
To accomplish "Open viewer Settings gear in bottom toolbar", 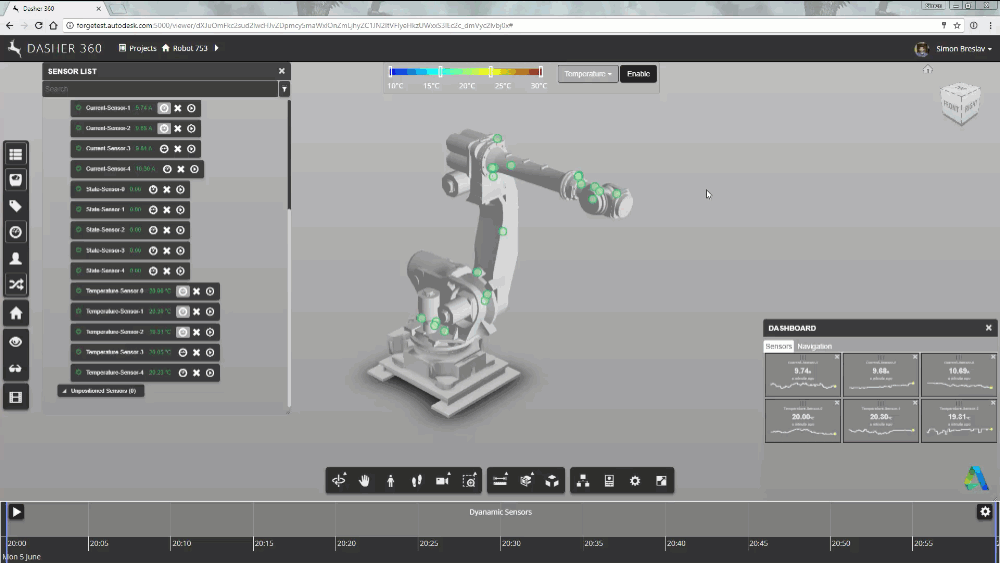I will click(634, 481).
